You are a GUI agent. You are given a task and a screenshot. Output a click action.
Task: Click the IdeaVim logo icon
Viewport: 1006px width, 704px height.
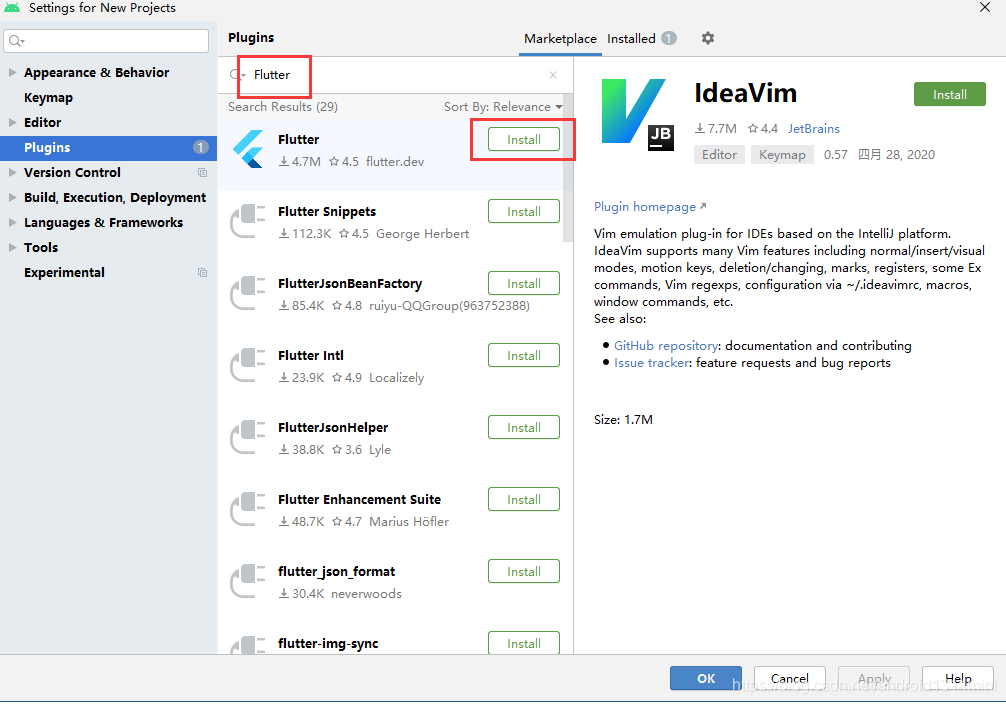click(x=637, y=114)
